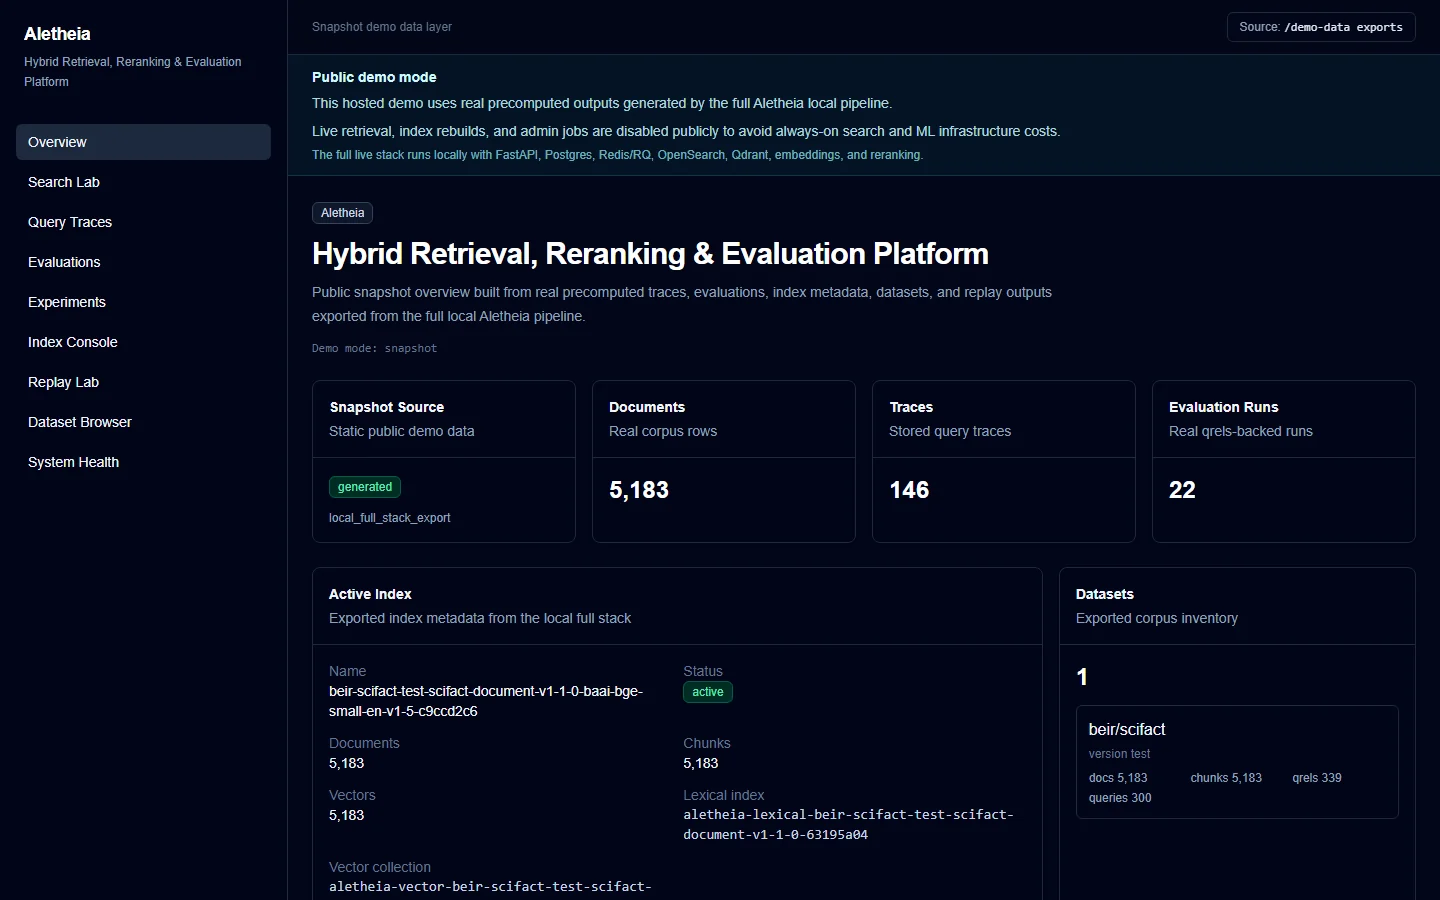Image resolution: width=1440 pixels, height=900 pixels.
Task: Select the beir/scifact dataset card
Action: tap(1237, 762)
